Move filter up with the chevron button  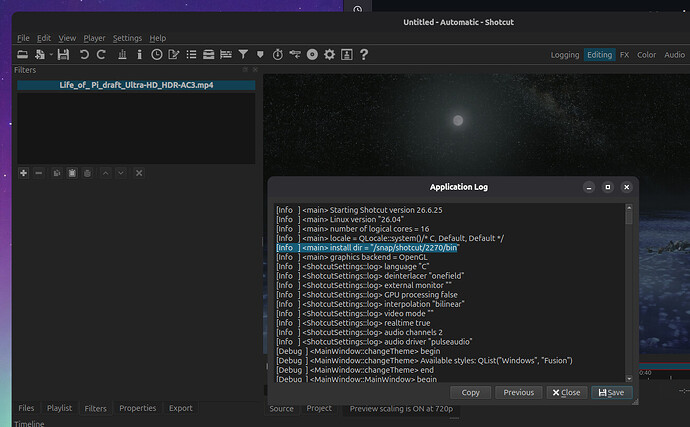click(x=106, y=173)
